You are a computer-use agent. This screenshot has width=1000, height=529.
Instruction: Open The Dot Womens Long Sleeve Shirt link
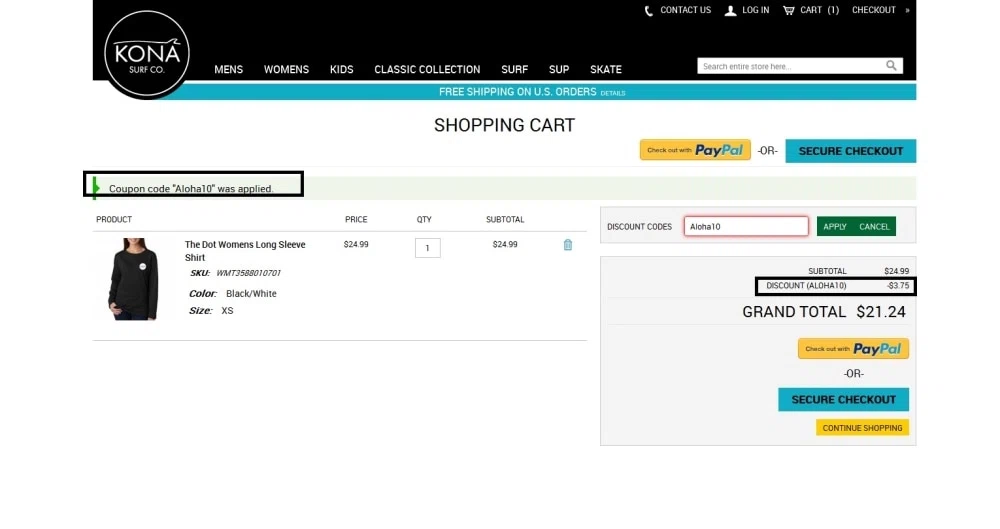(245, 251)
